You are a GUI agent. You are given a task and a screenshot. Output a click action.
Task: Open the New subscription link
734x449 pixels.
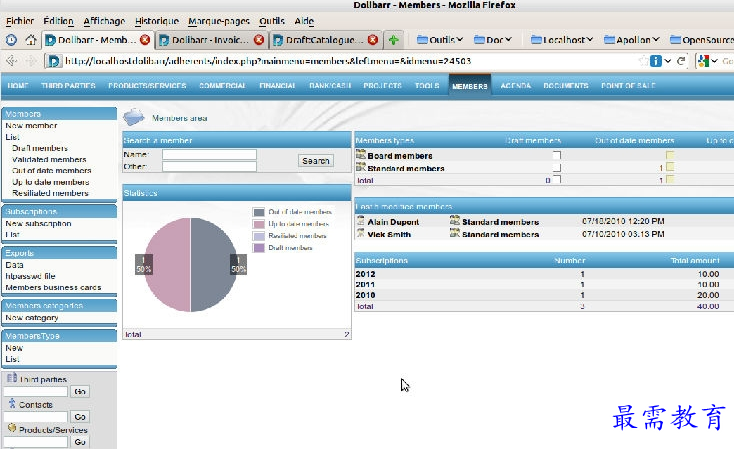pos(38,223)
